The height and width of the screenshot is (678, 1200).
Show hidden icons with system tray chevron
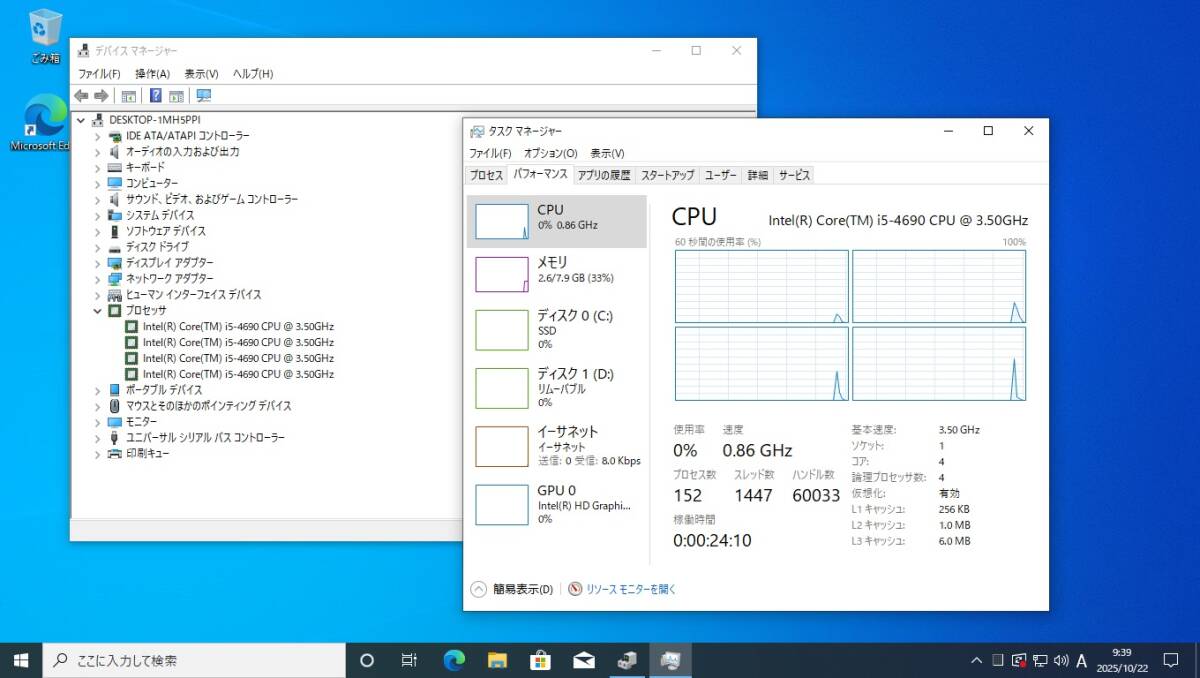coord(977,660)
